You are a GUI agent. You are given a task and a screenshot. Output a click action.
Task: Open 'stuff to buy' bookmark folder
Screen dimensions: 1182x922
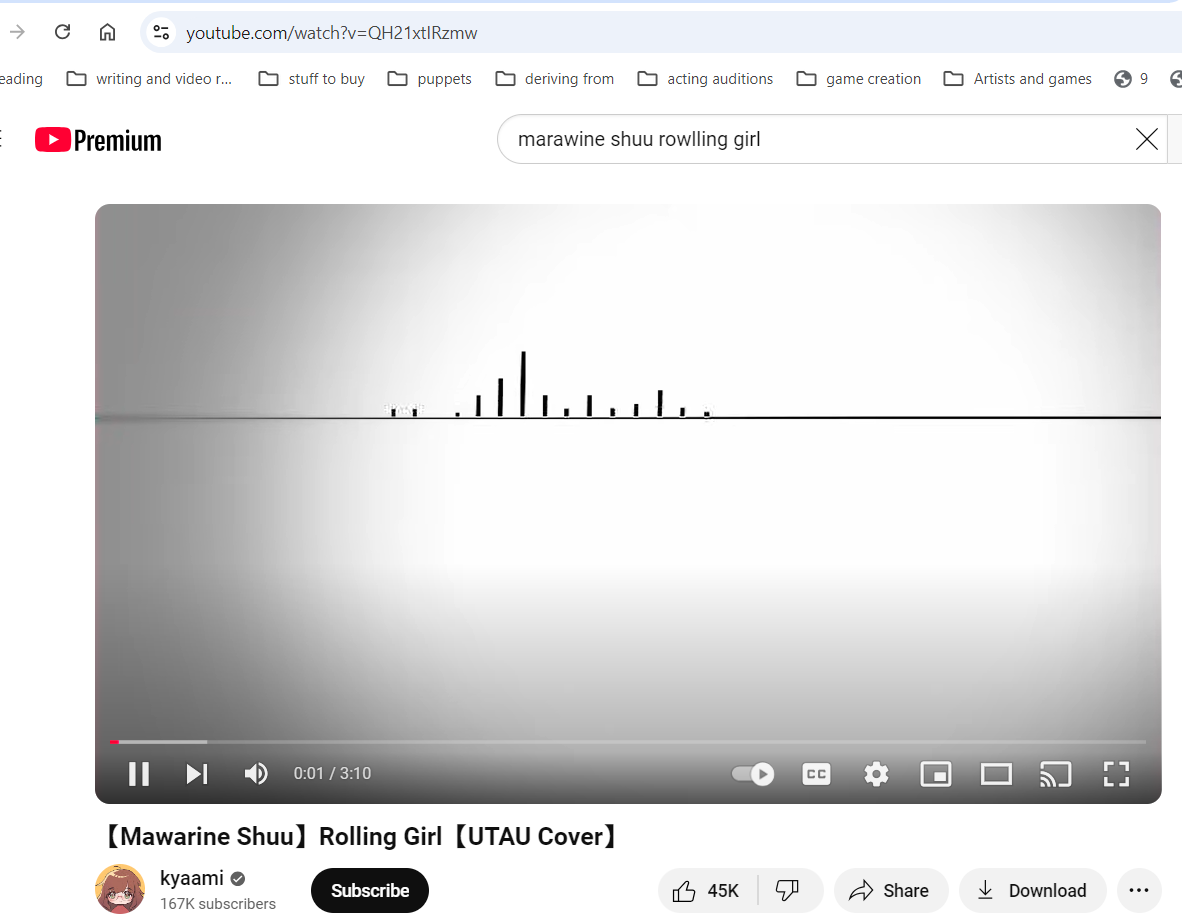(x=311, y=79)
